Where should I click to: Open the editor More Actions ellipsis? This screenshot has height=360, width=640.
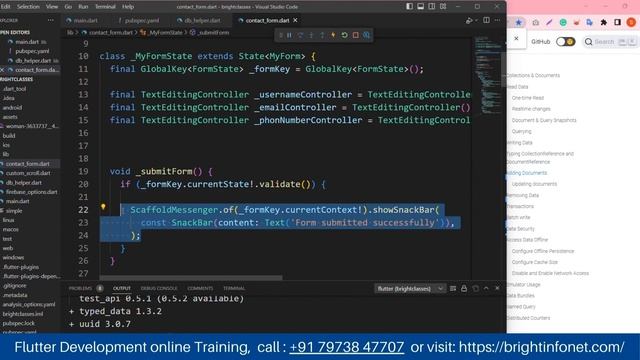point(497,20)
